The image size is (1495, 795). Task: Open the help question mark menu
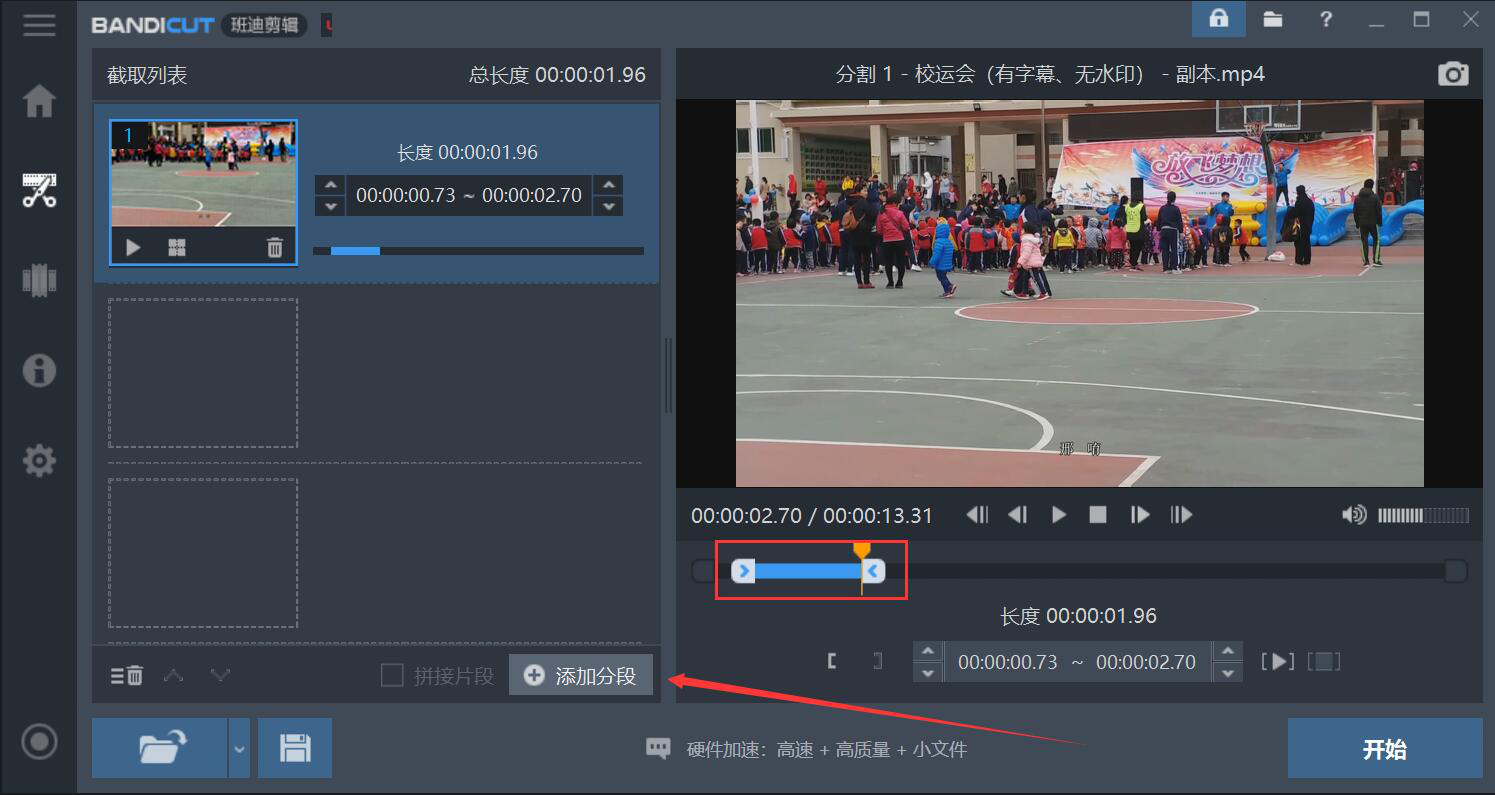pos(1326,19)
